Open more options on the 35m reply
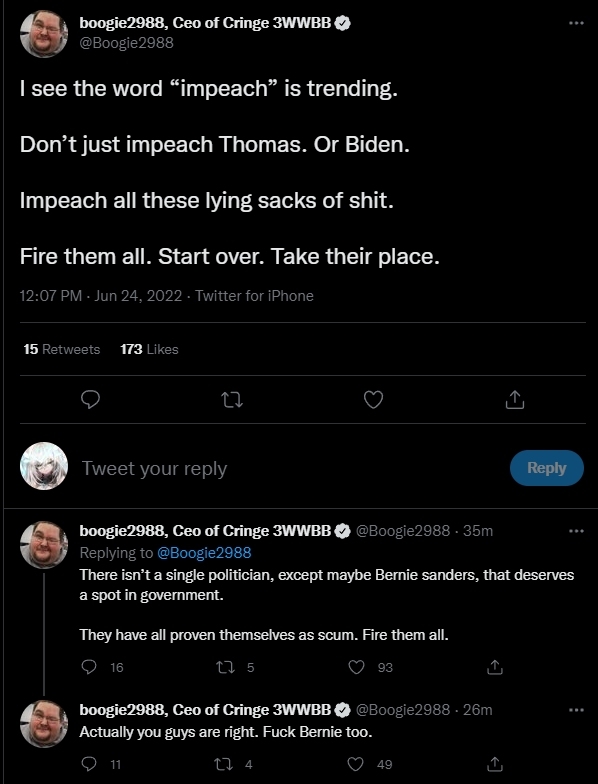The height and width of the screenshot is (784, 598). click(x=576, y=531)
